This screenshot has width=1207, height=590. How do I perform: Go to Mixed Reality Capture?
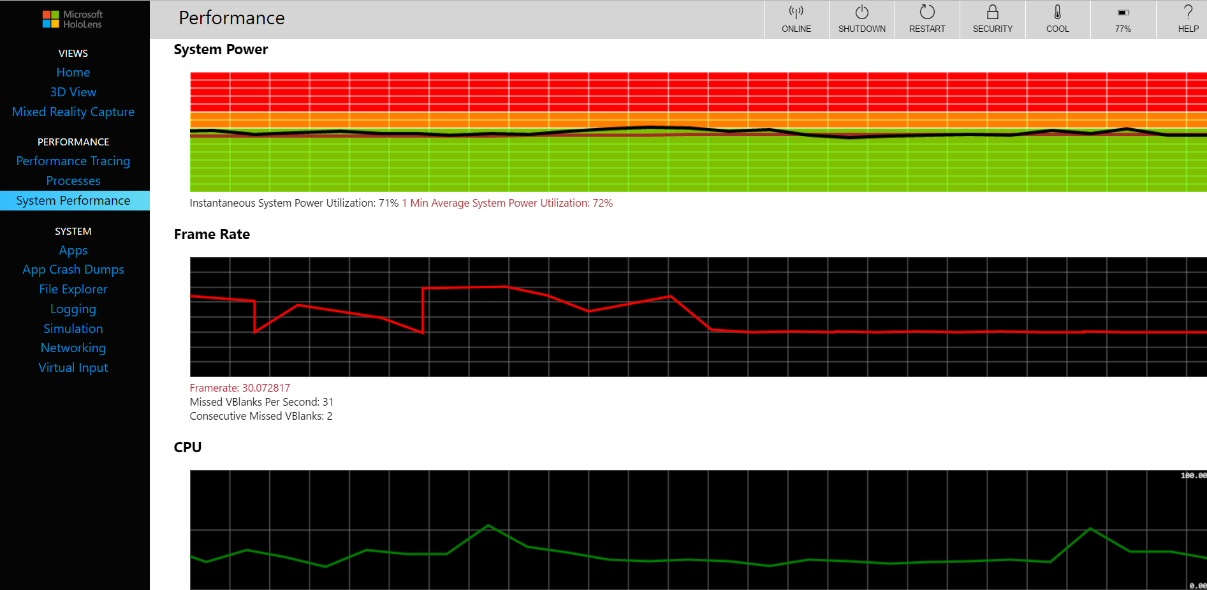click(73, 112)
